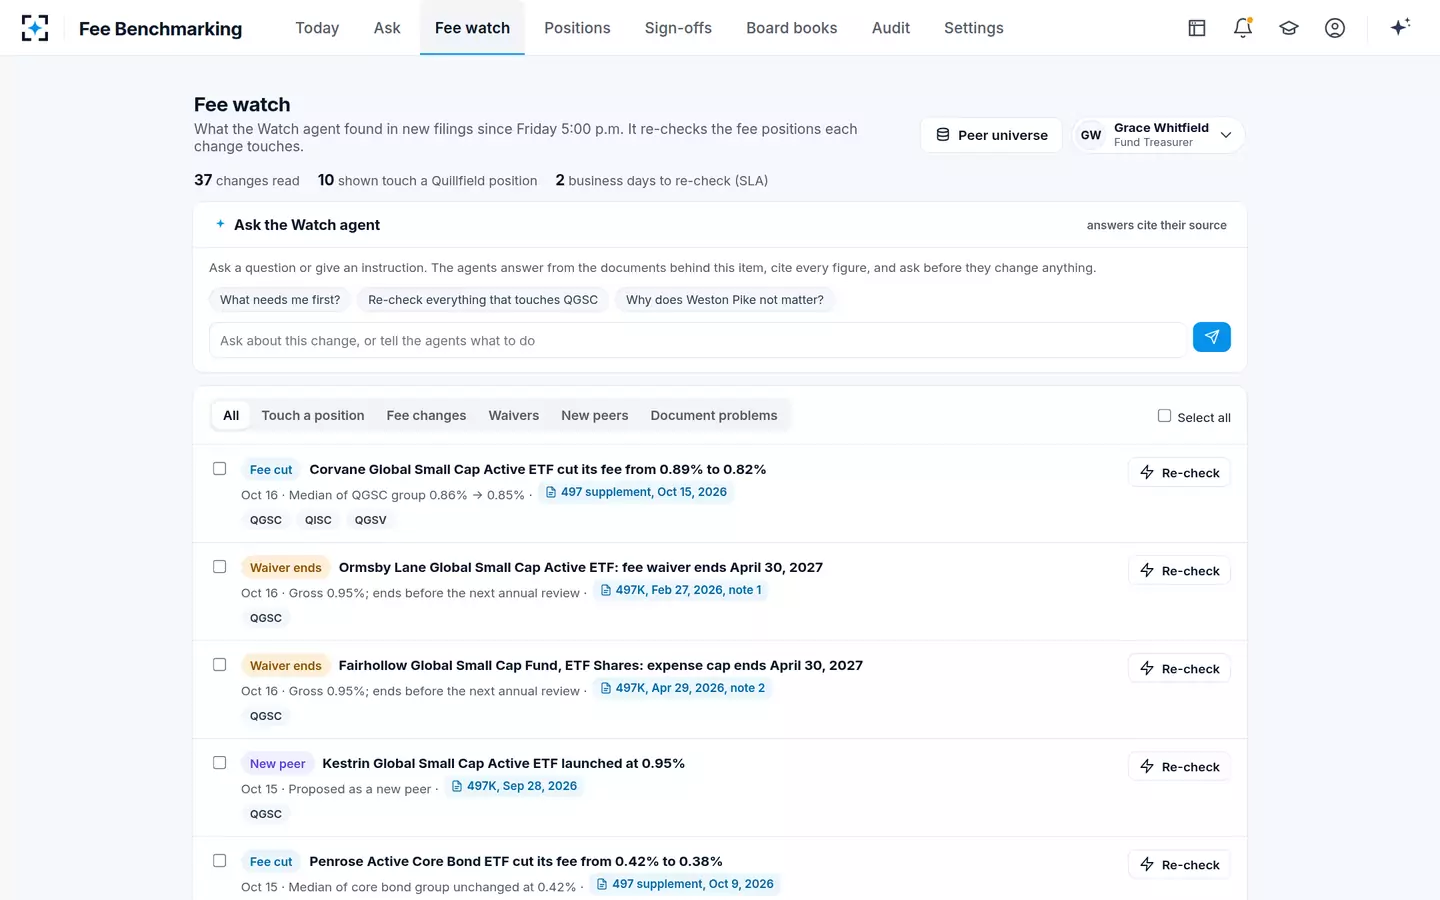Viewport: 1440px width, 900px height.
Task: Check the Penrose Active Core Bond row checkbox
Action: click(x=220, y=861)
